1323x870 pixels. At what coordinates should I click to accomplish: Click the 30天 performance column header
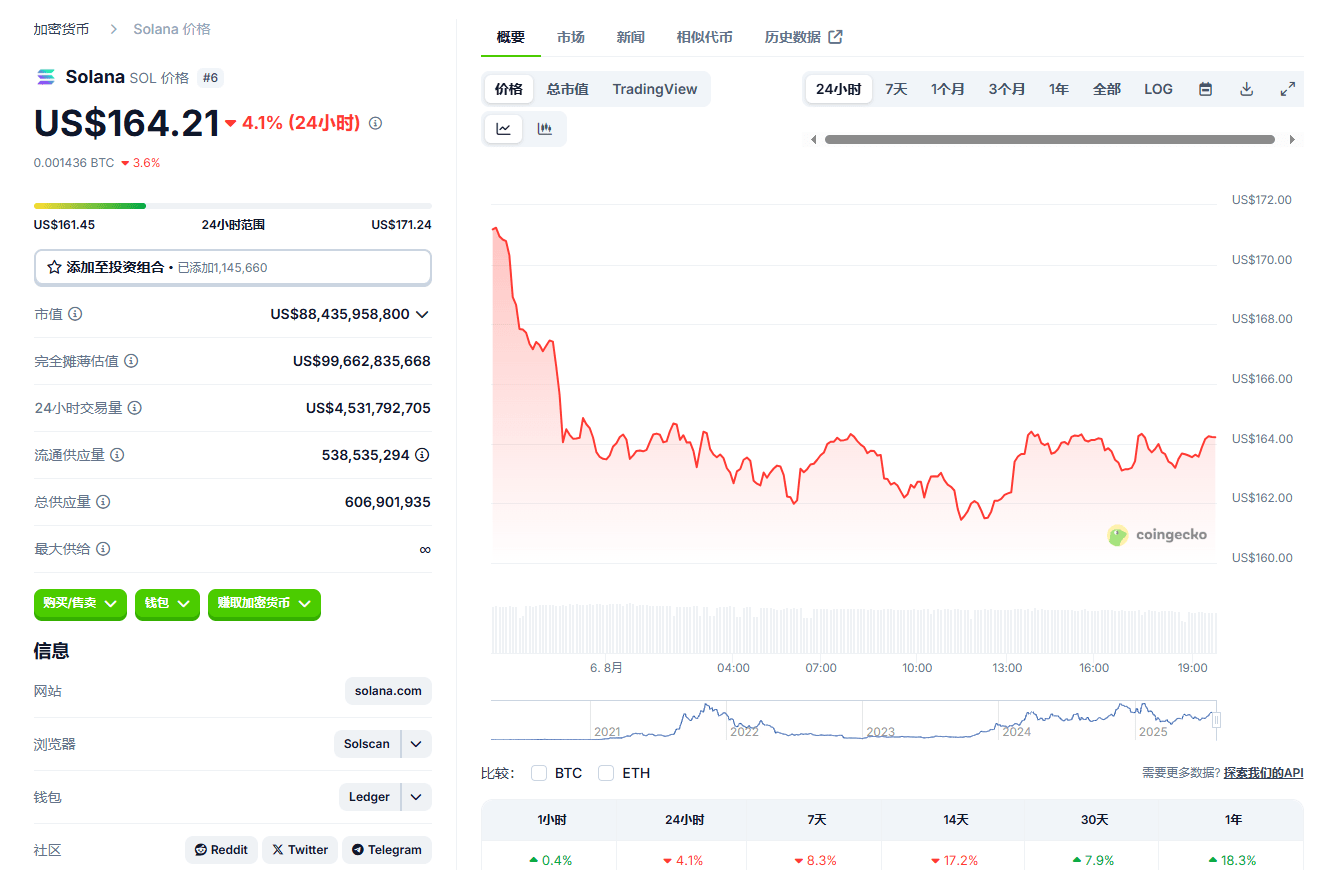(x=1095, y=820)
